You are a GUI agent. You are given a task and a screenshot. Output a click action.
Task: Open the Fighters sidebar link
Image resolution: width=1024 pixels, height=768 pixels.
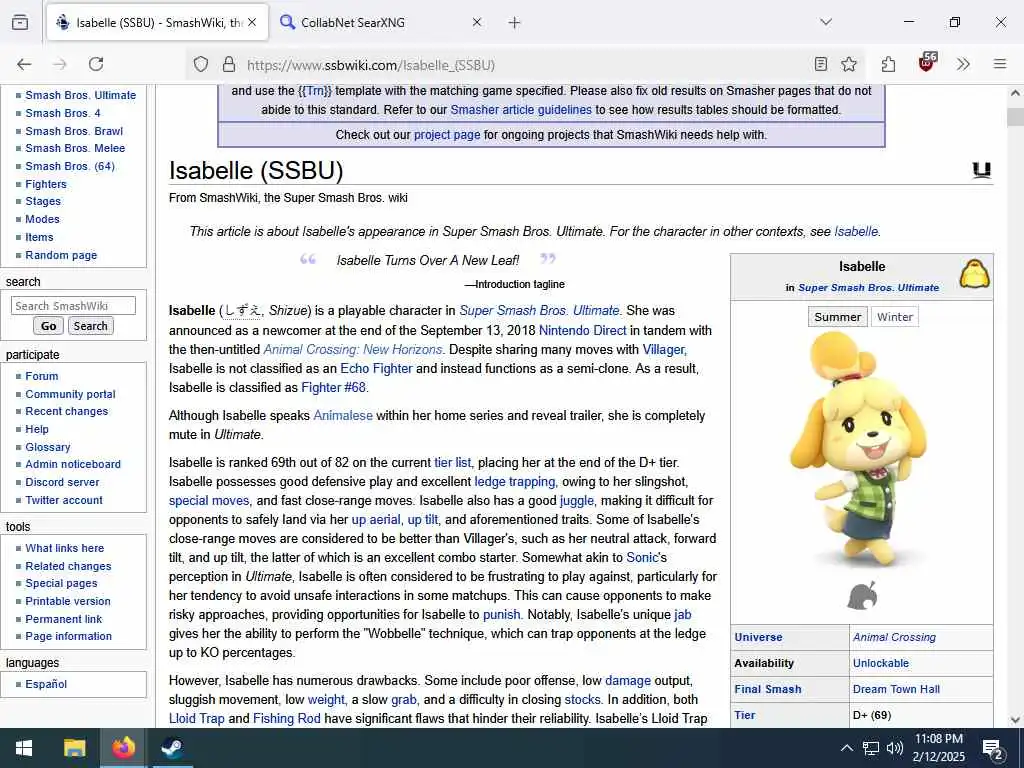coord(46,184)
